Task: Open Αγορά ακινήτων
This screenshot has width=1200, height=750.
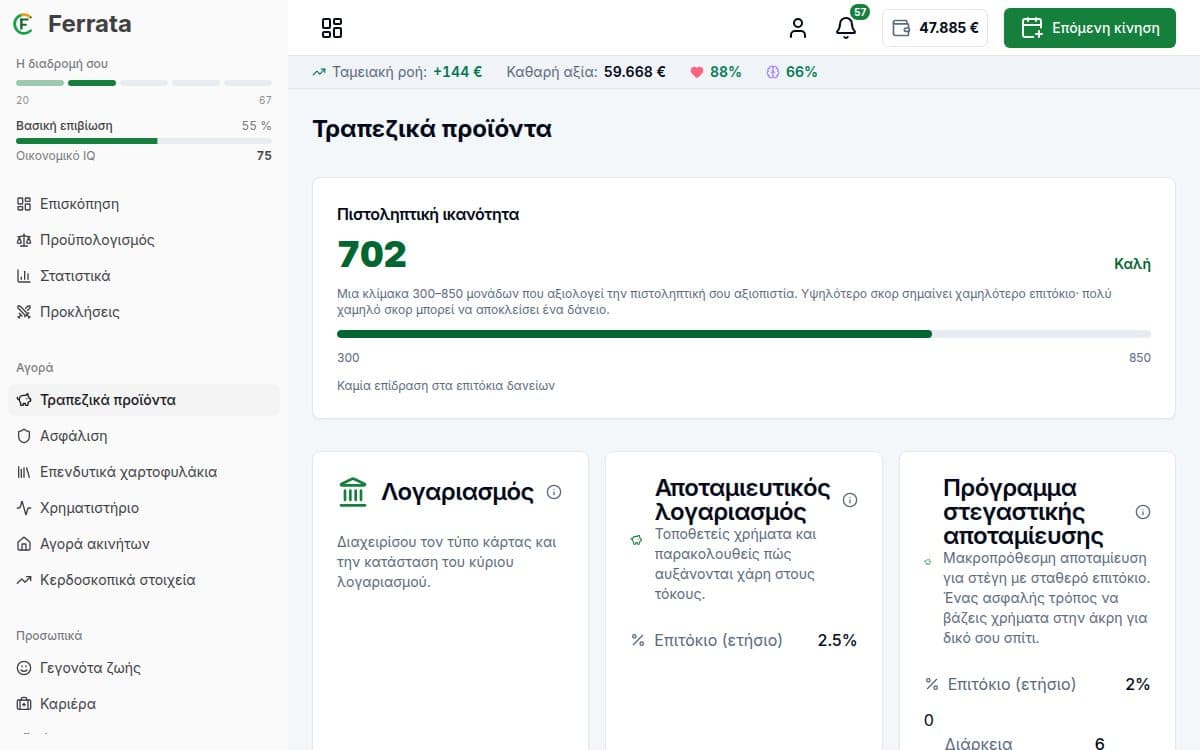Action: point(144,544)
